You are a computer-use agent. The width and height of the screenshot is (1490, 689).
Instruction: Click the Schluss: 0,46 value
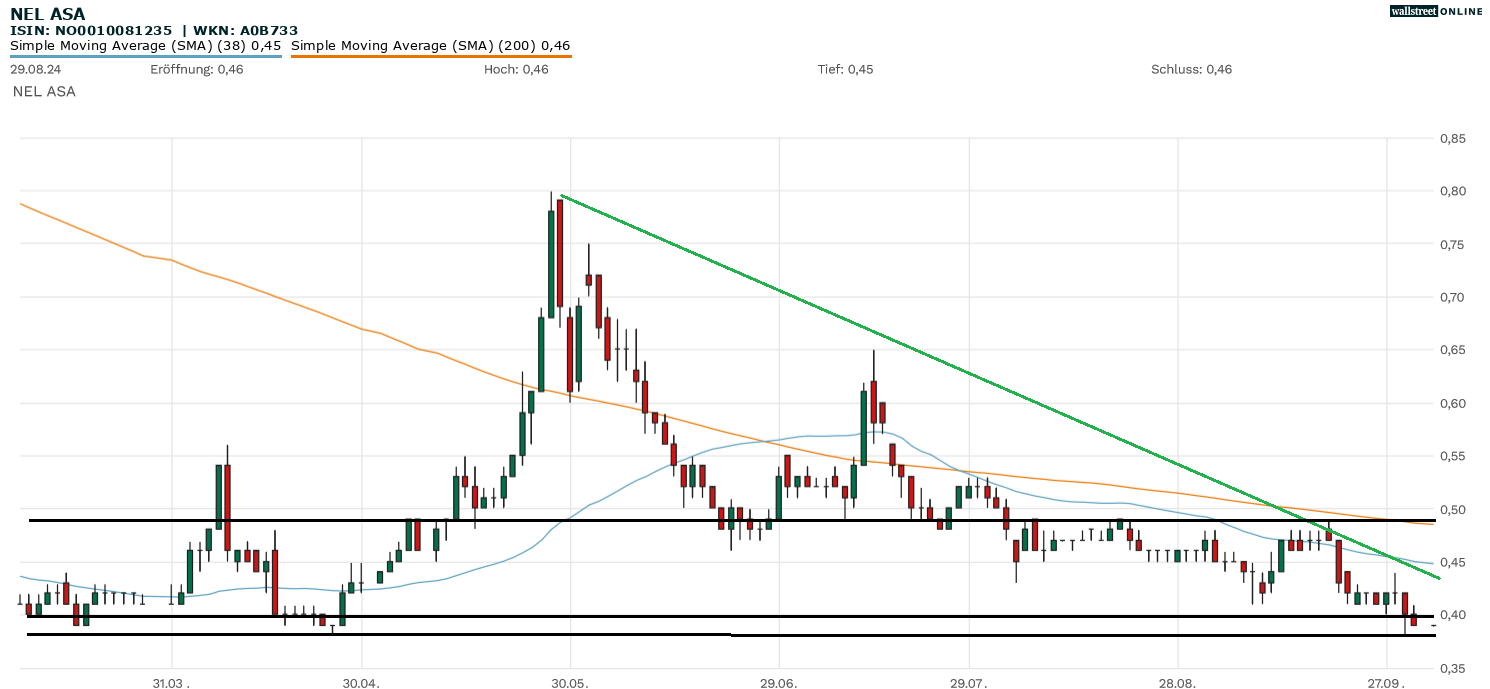[x=1191, y=69]
